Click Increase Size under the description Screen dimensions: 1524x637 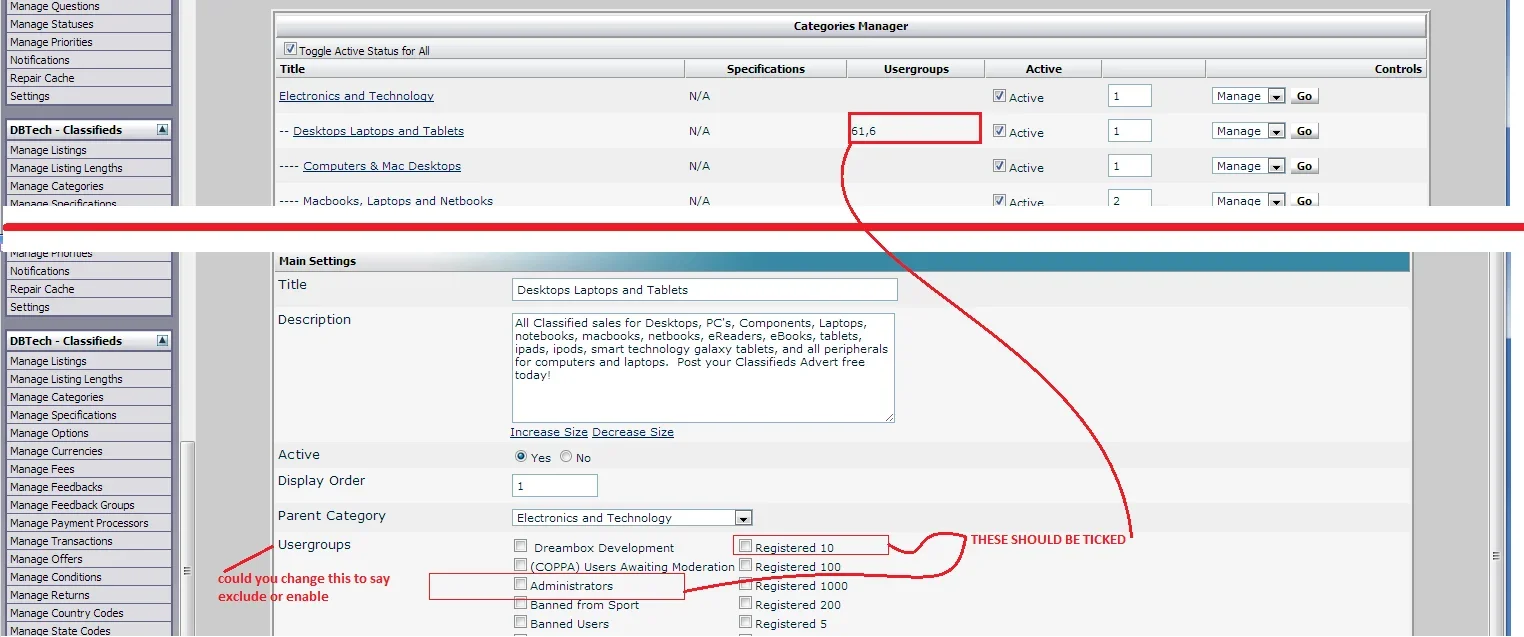[549, 432]
